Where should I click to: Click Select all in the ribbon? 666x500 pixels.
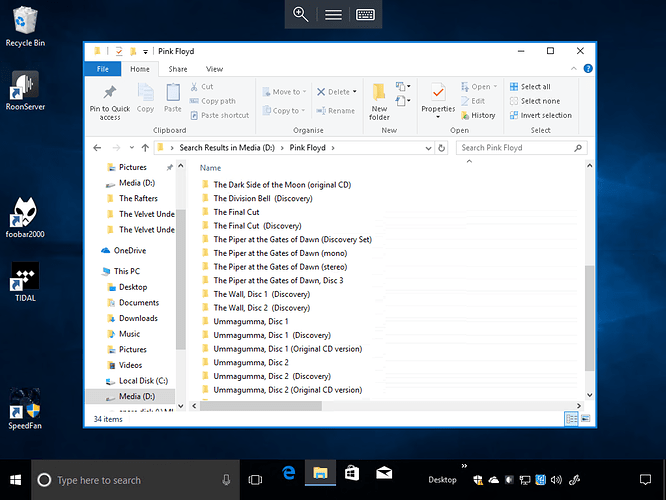[x=530, y=87]
